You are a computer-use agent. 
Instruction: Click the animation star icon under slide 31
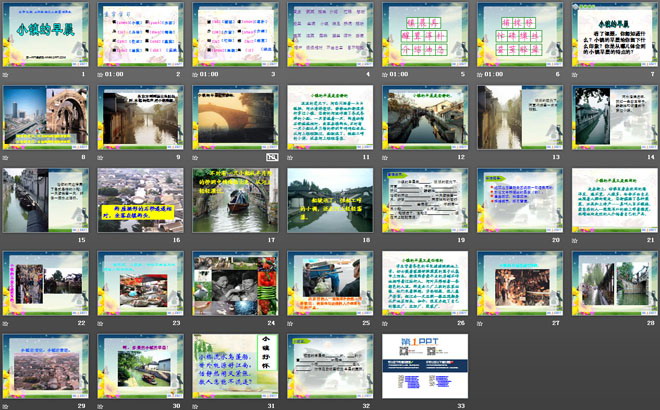tap(195, 406)
